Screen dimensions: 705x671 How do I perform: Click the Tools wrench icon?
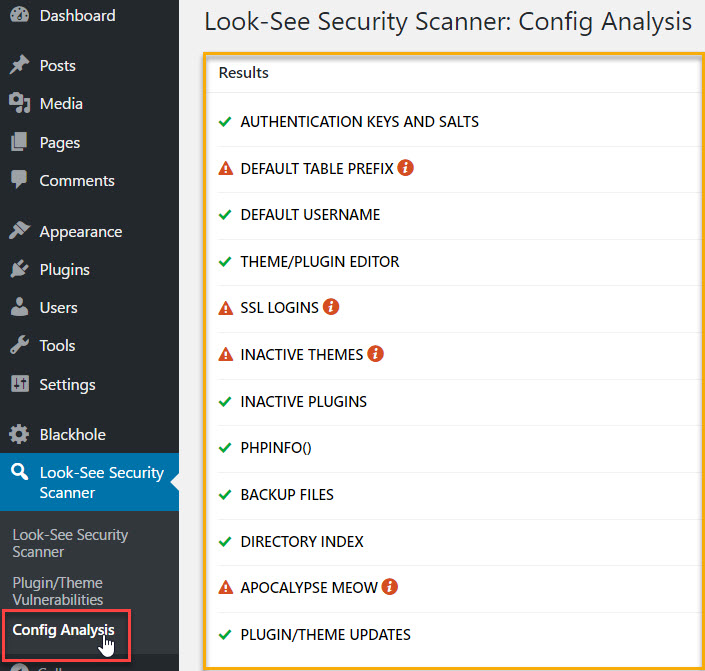point(19,345)
